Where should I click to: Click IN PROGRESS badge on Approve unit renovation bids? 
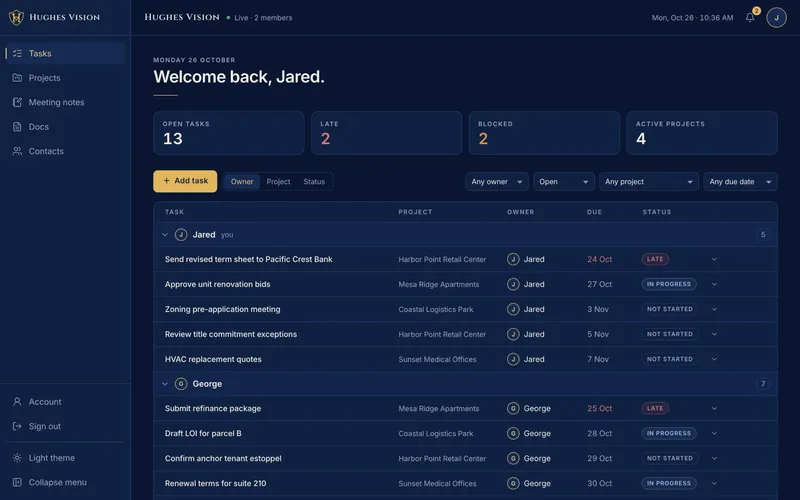pyautogui.click(x=669, y=284)
